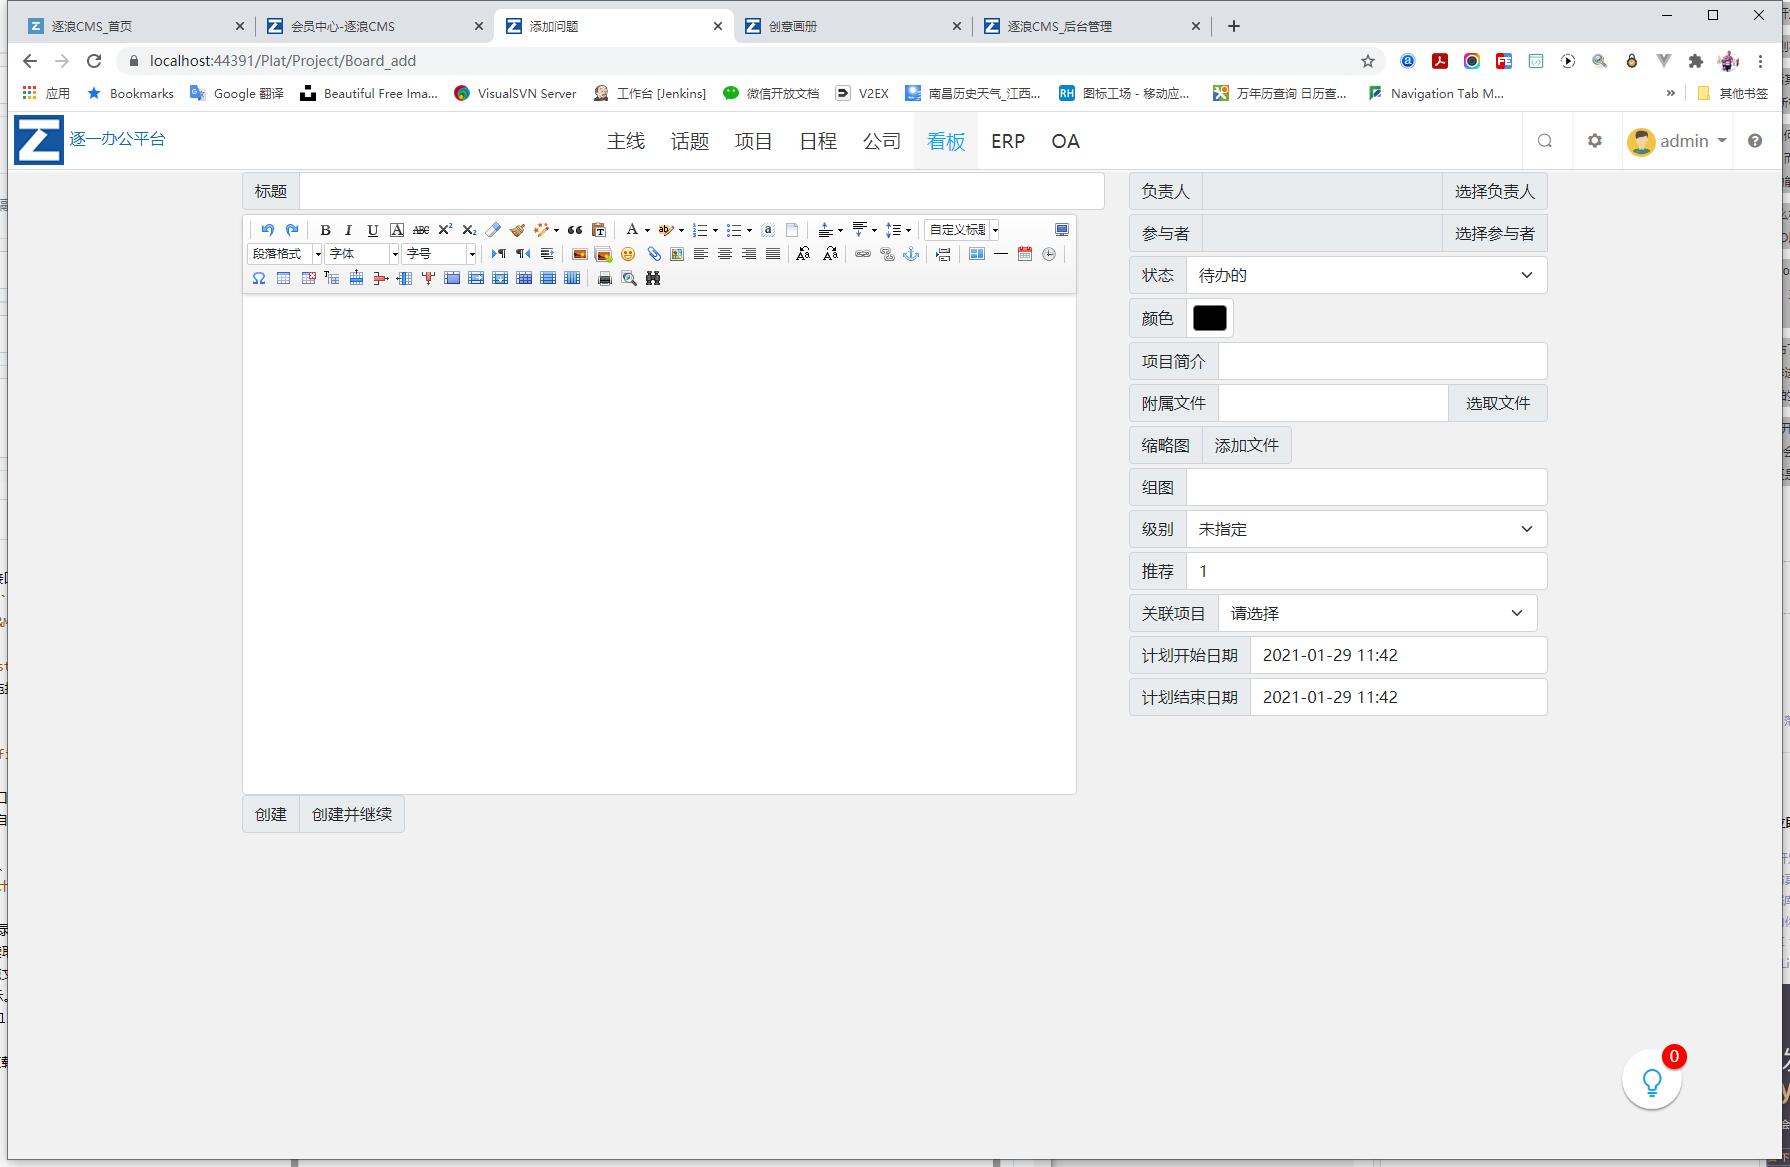Toggle bold formatting in the editor
The image size is (1790, 1167).
[x=326, y=230]
